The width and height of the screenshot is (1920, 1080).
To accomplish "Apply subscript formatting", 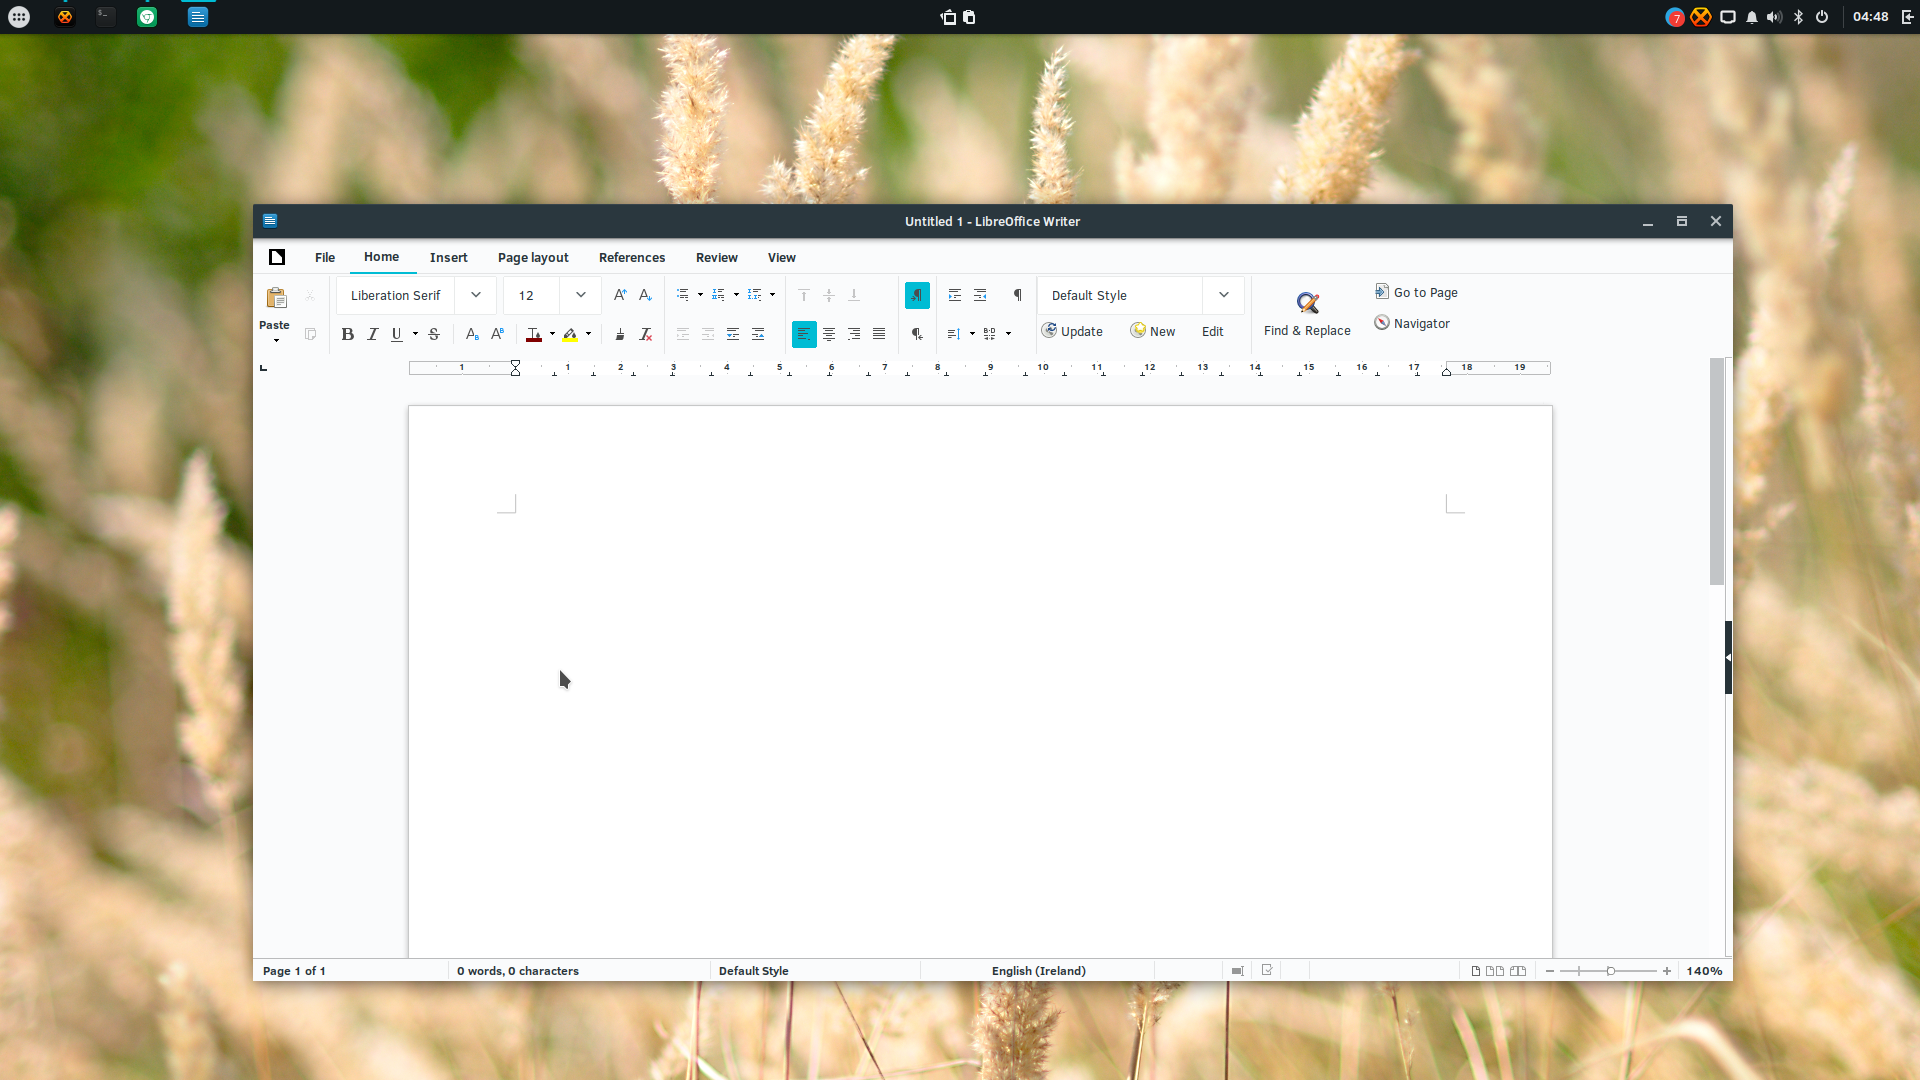I will pos(472,334).
